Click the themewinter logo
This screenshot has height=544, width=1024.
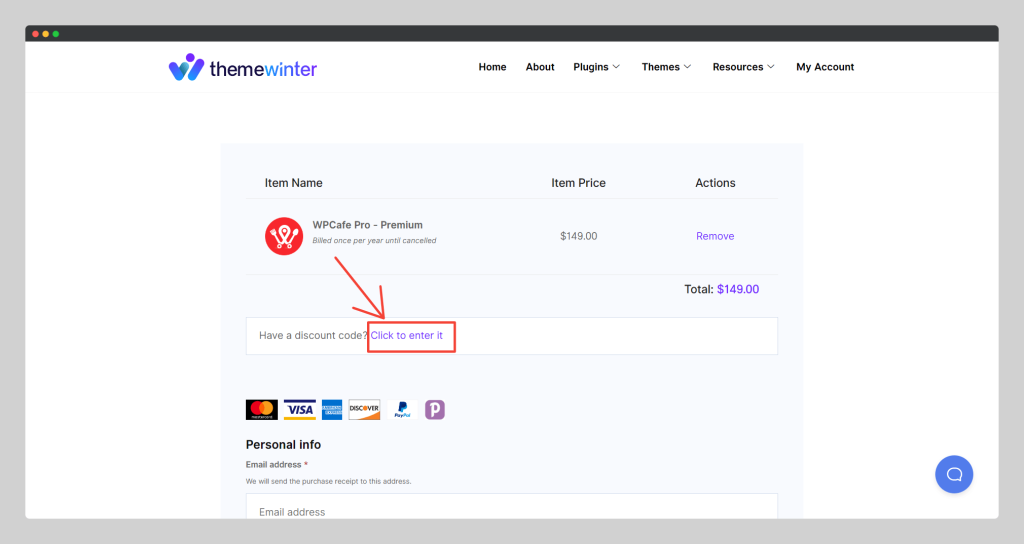(x=242, y=67)
